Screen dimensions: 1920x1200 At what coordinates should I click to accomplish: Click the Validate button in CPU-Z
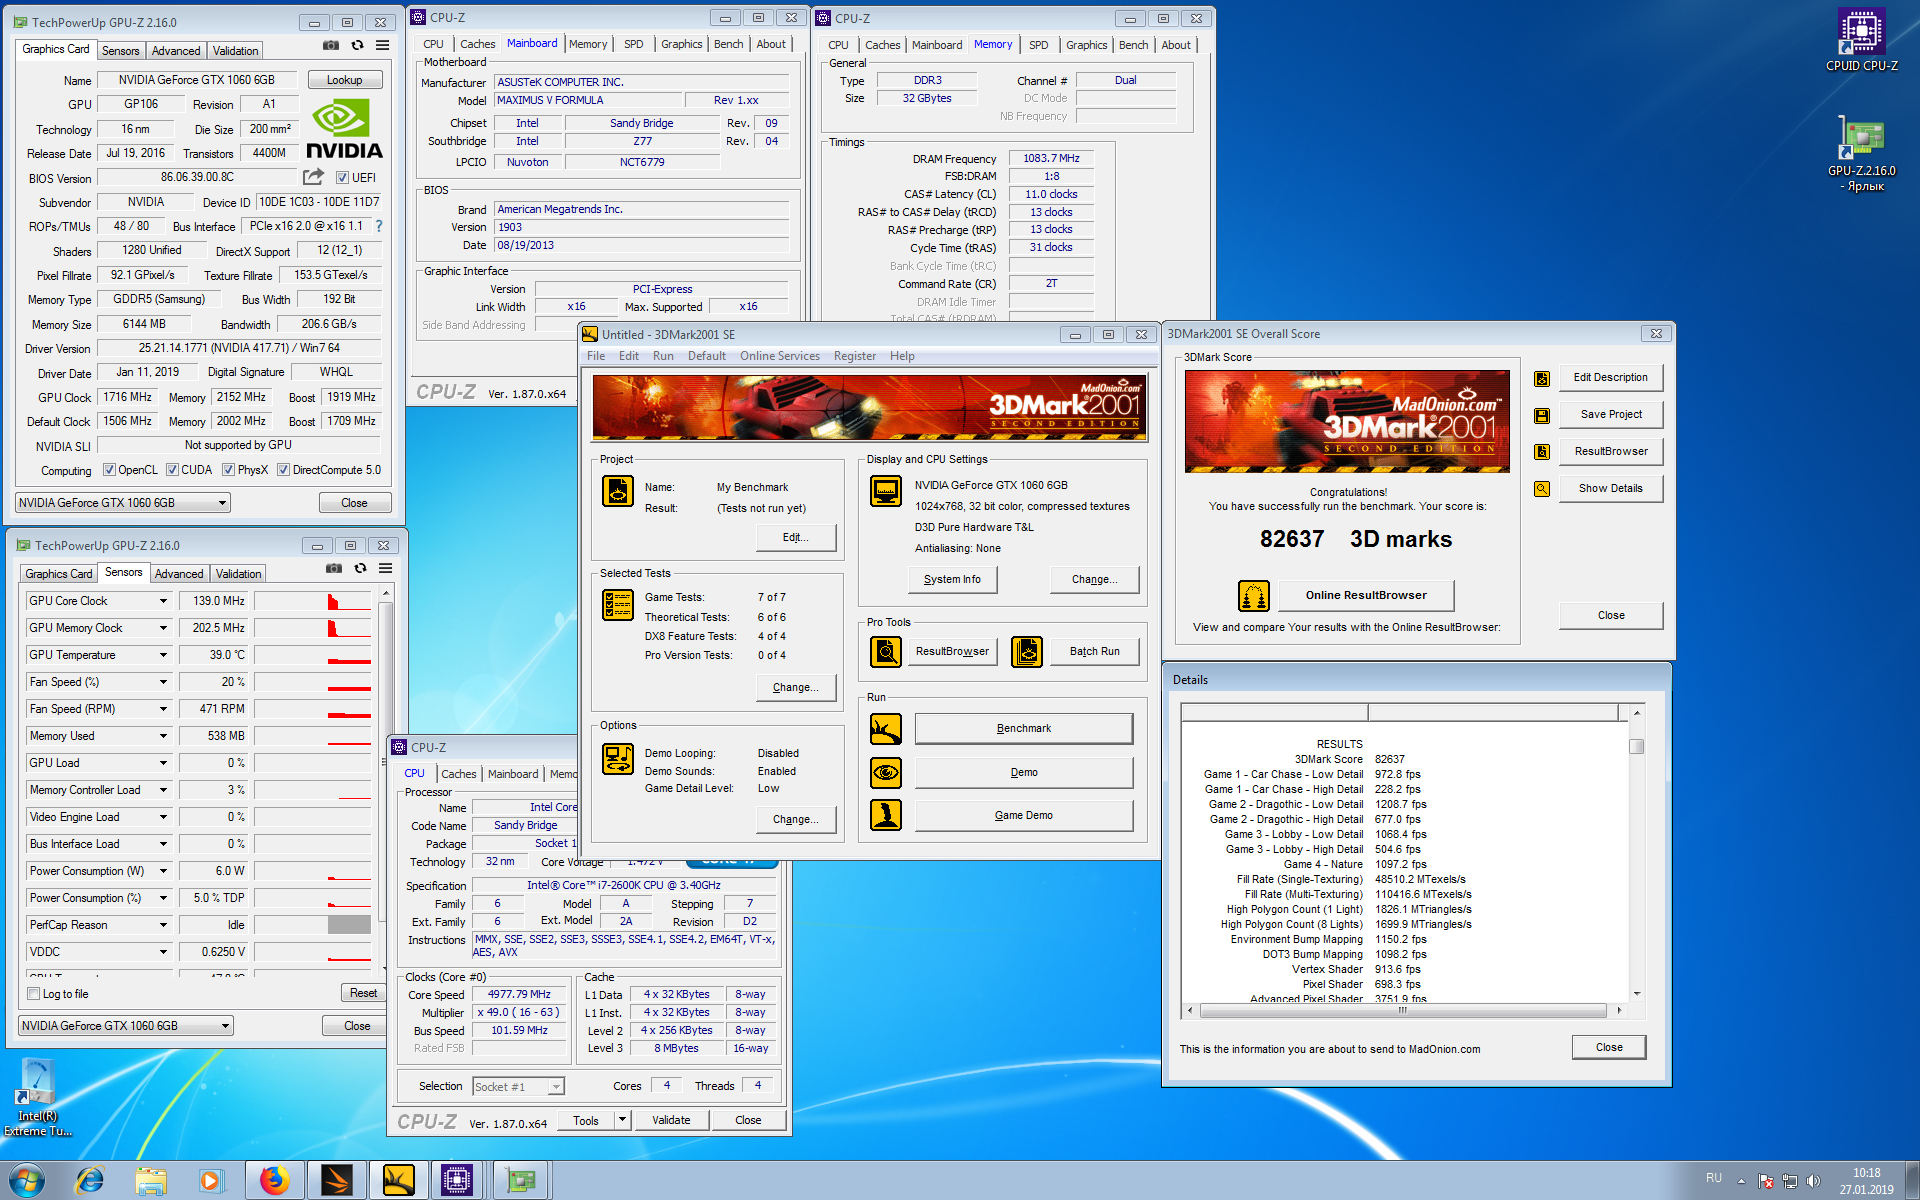[x=671, y=1120]
